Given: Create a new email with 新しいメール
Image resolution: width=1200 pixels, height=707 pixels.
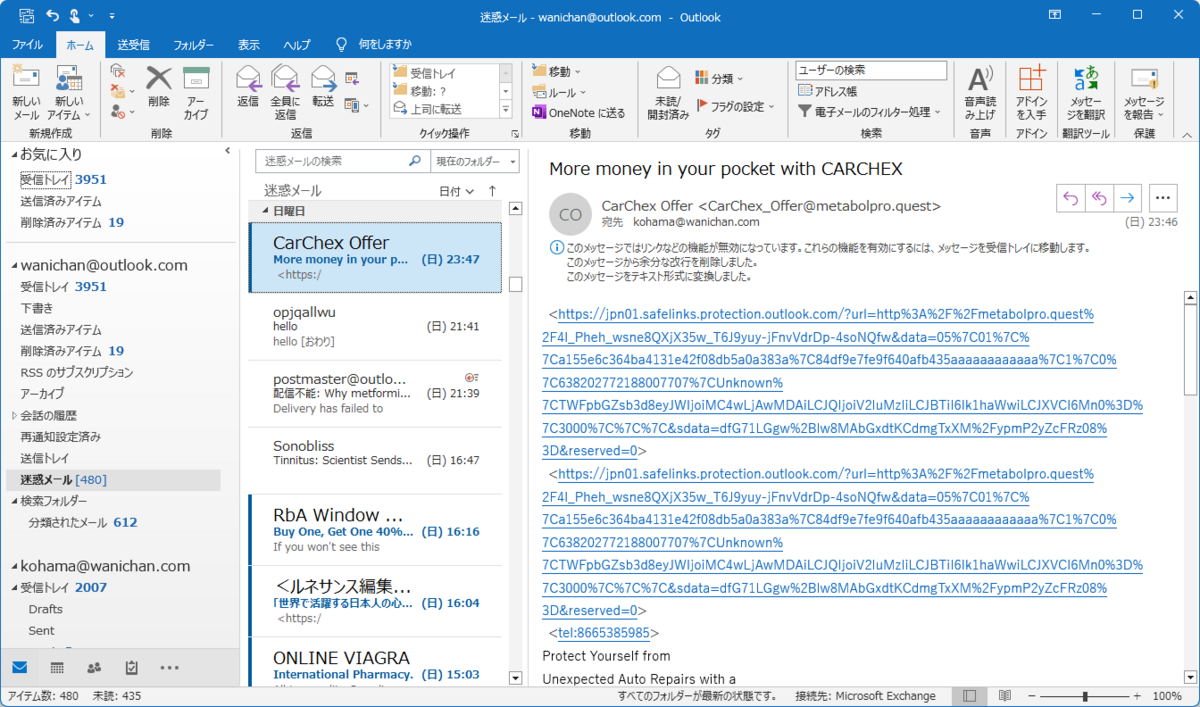Looking at the screenshot, I should pos(25,92).
